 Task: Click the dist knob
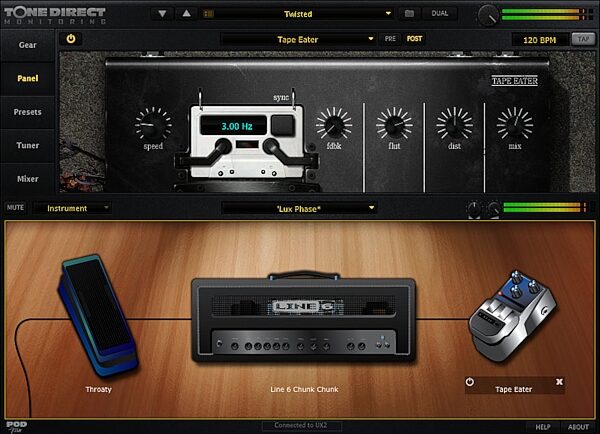click(455, 124)
